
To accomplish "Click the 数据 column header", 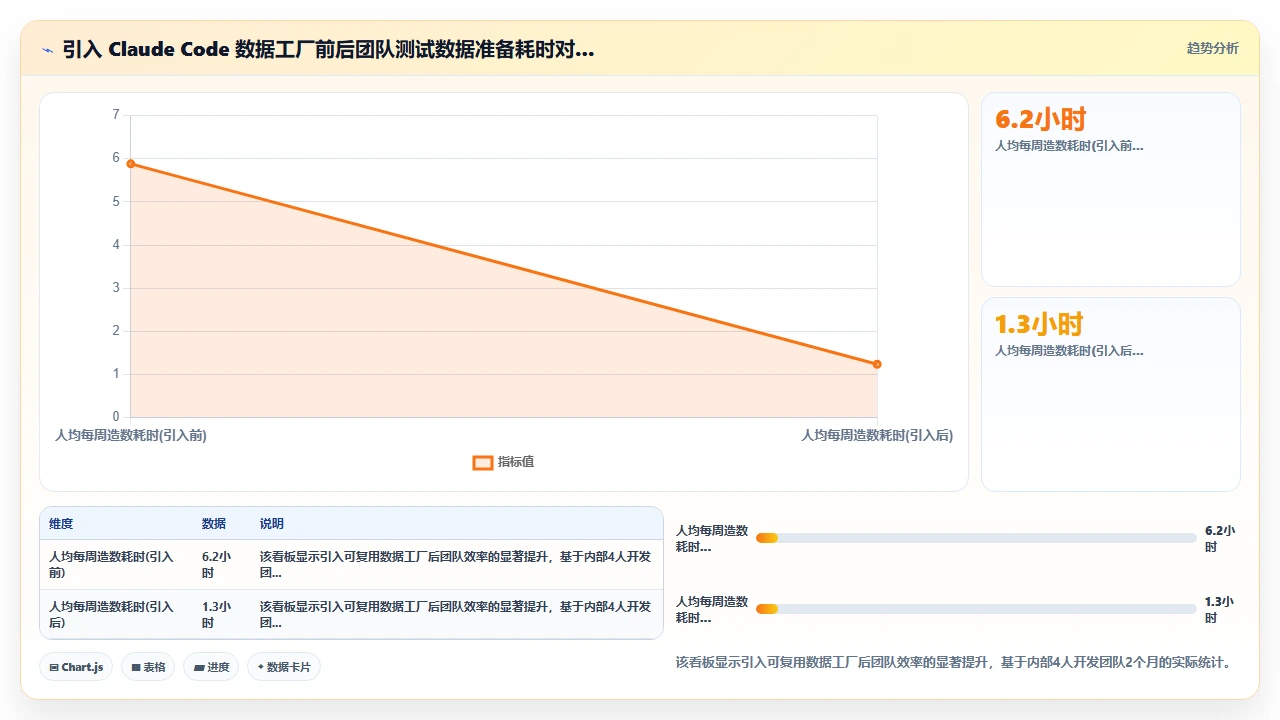I will coord(214,523).
